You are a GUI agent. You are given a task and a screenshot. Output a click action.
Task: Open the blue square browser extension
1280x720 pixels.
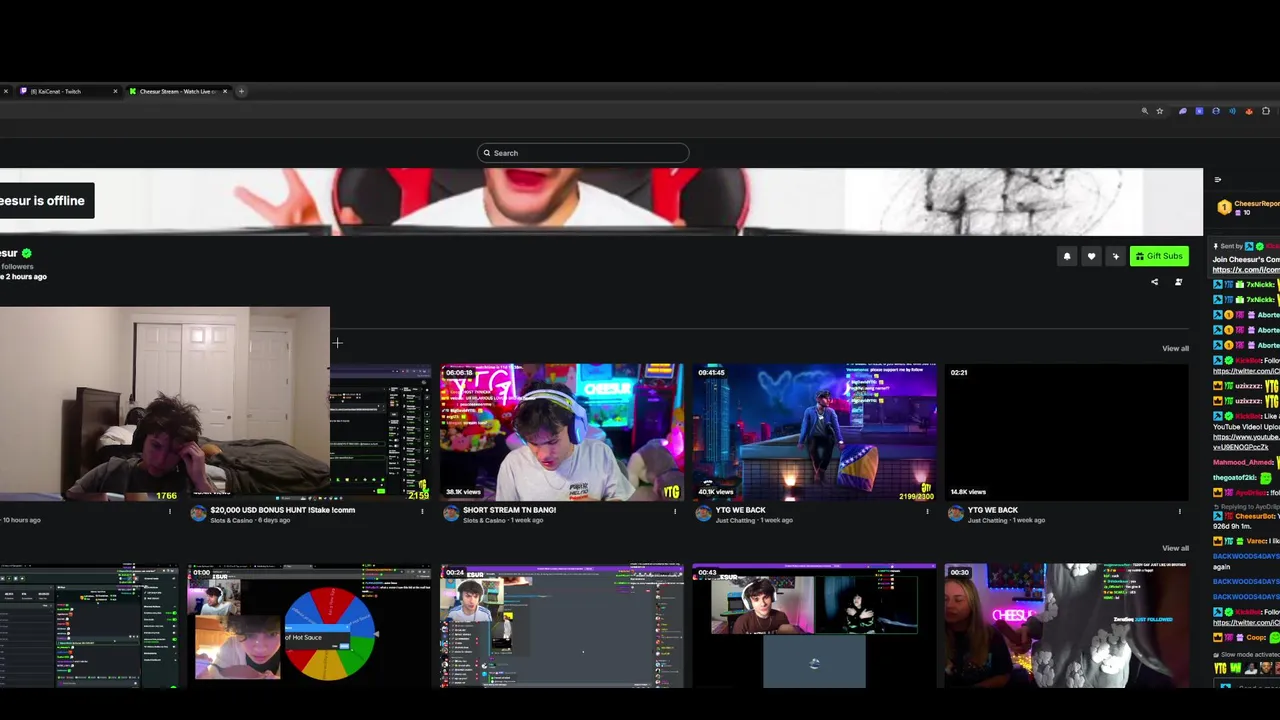tap(1199, 111)
